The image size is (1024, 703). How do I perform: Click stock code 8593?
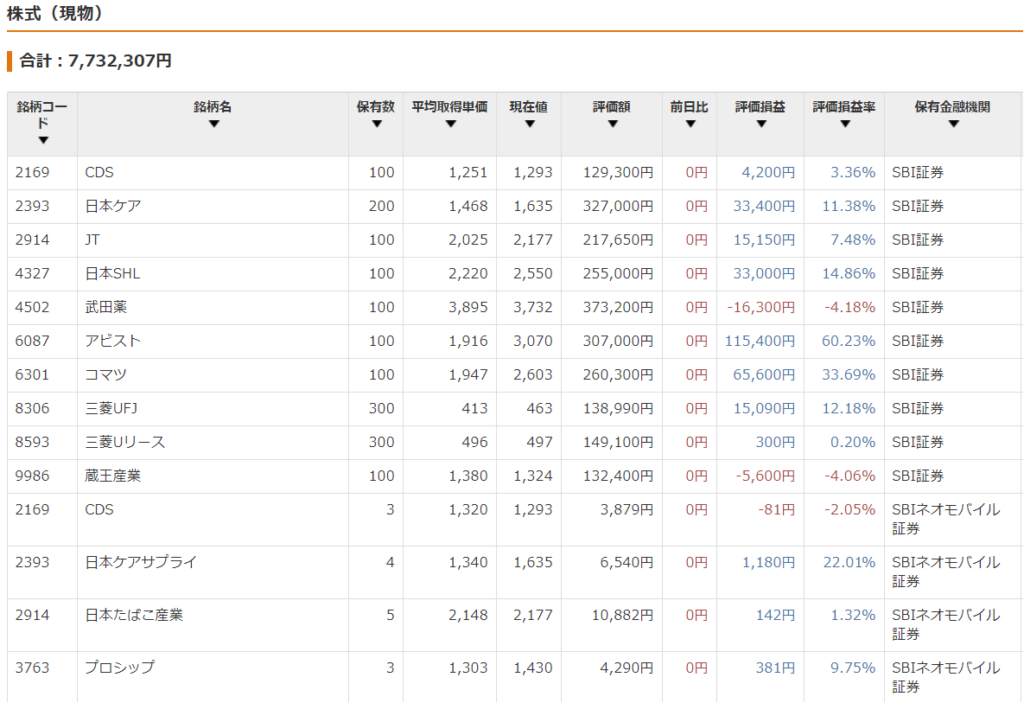[x=32, y=442]
